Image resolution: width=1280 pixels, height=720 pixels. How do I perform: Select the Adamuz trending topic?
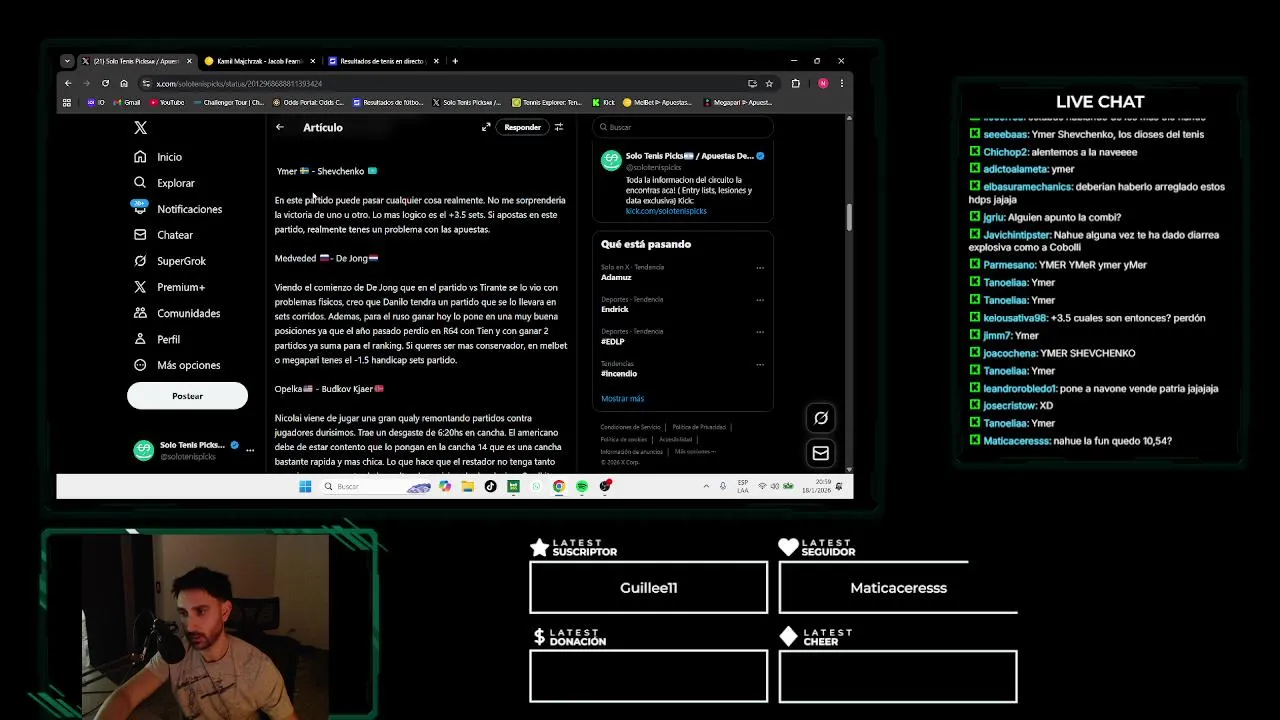(616, 277)
